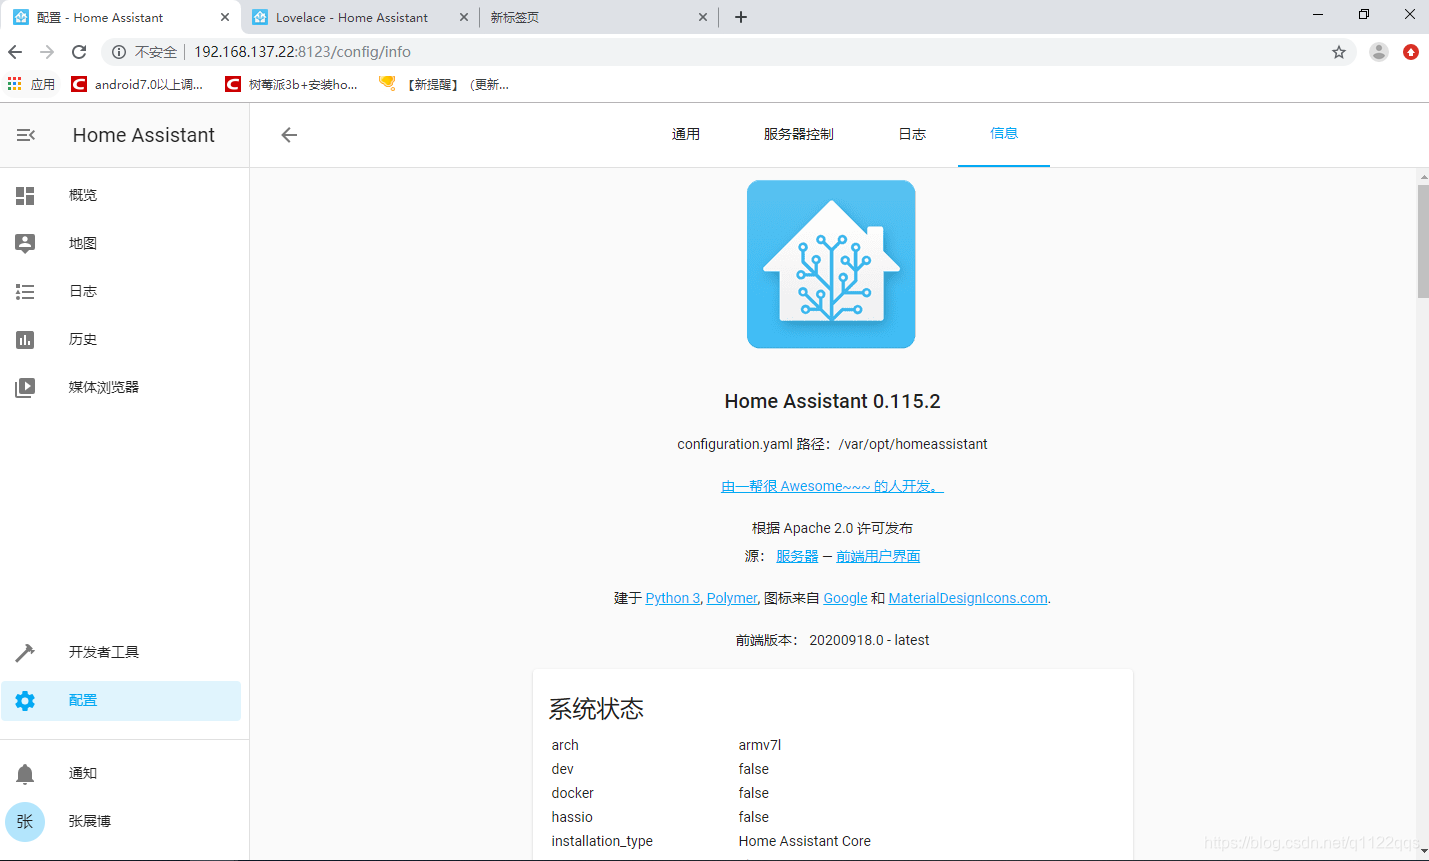The width and height of the screenshot is (1429, 861).
Task: Open the 日志 logbook list icon in sidebar
Action: [25, 291]
